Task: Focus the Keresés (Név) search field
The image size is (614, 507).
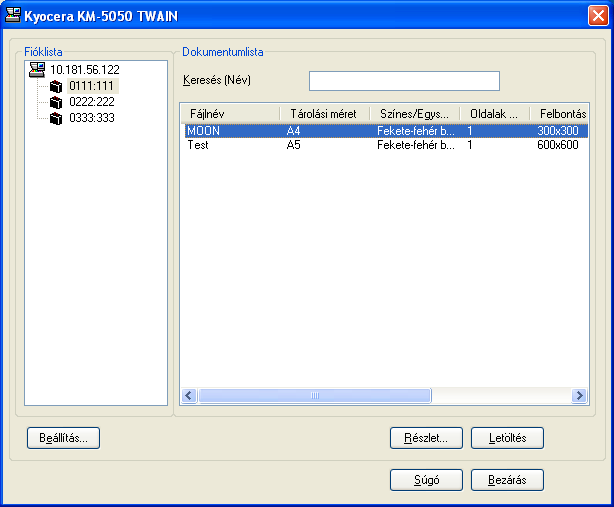Action: [x=404, y=81]
